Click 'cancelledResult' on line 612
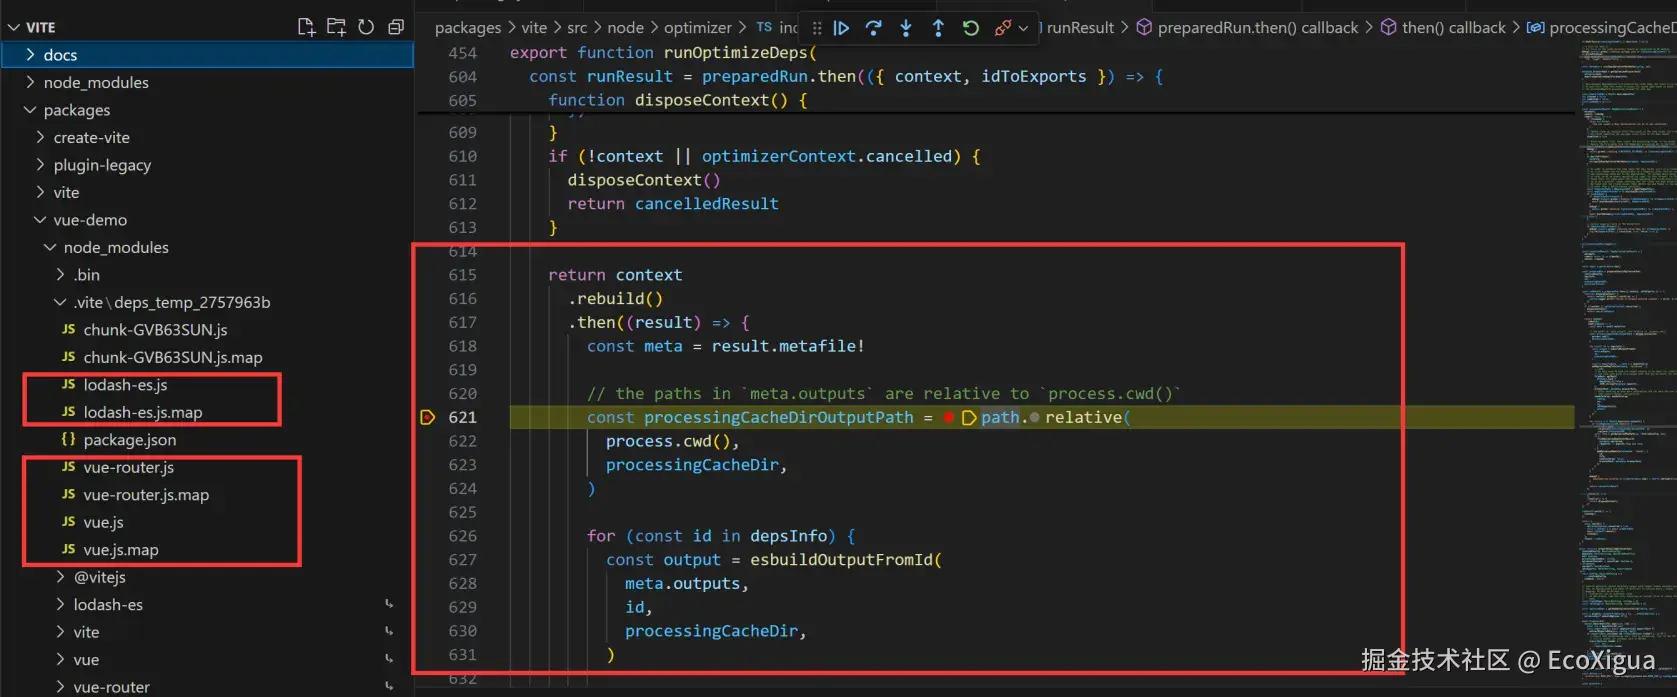The width and height of the screenshot is (1677, 697). coord(706,204)
